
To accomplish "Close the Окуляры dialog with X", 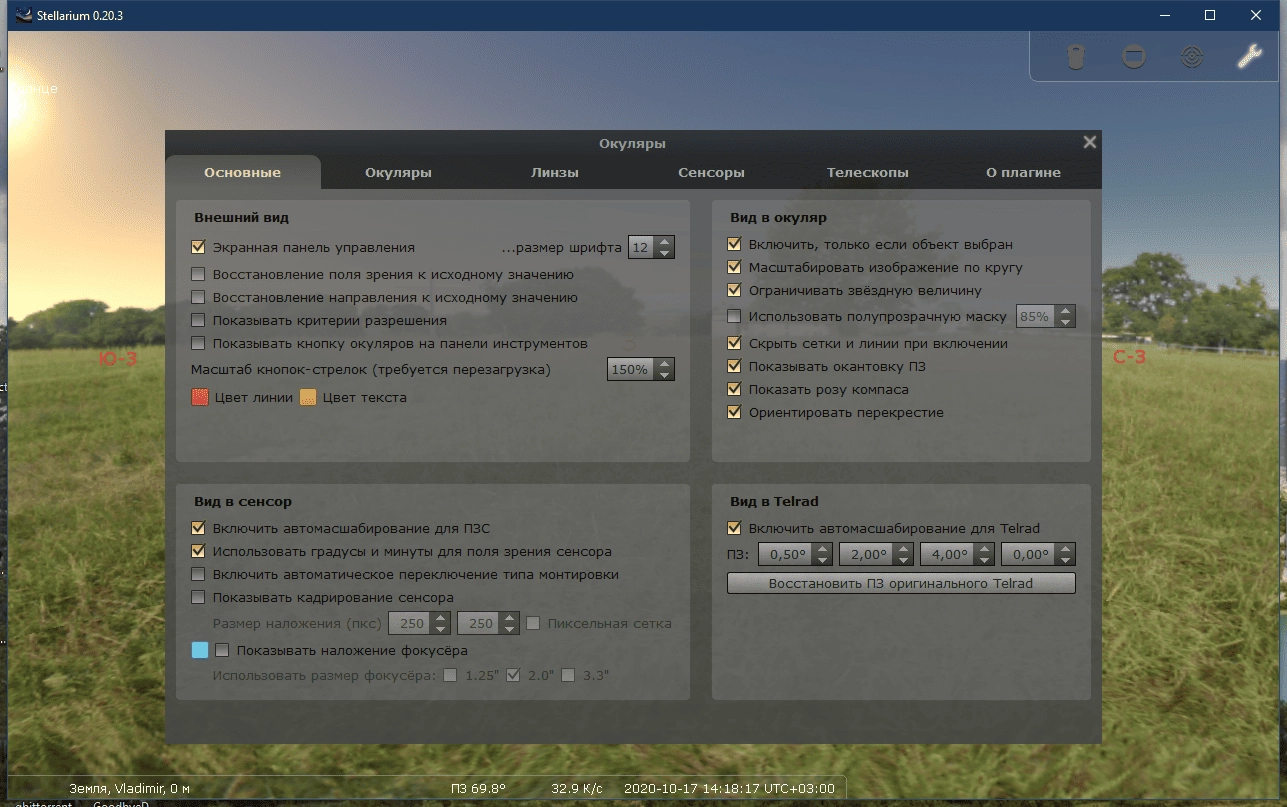I will point(1090,142).
